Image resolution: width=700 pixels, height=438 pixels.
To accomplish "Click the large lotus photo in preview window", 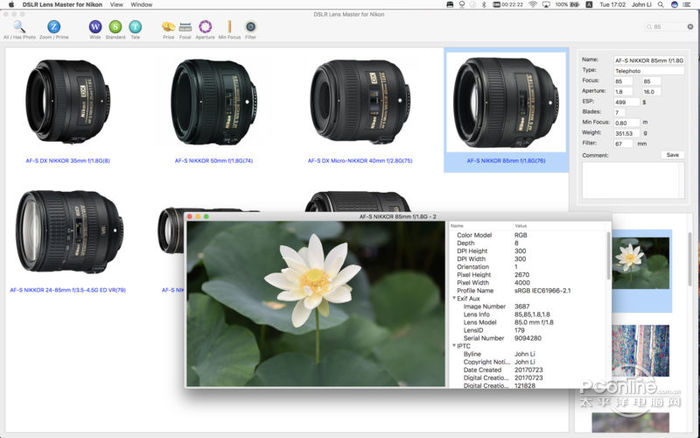I will click(316, 304).
